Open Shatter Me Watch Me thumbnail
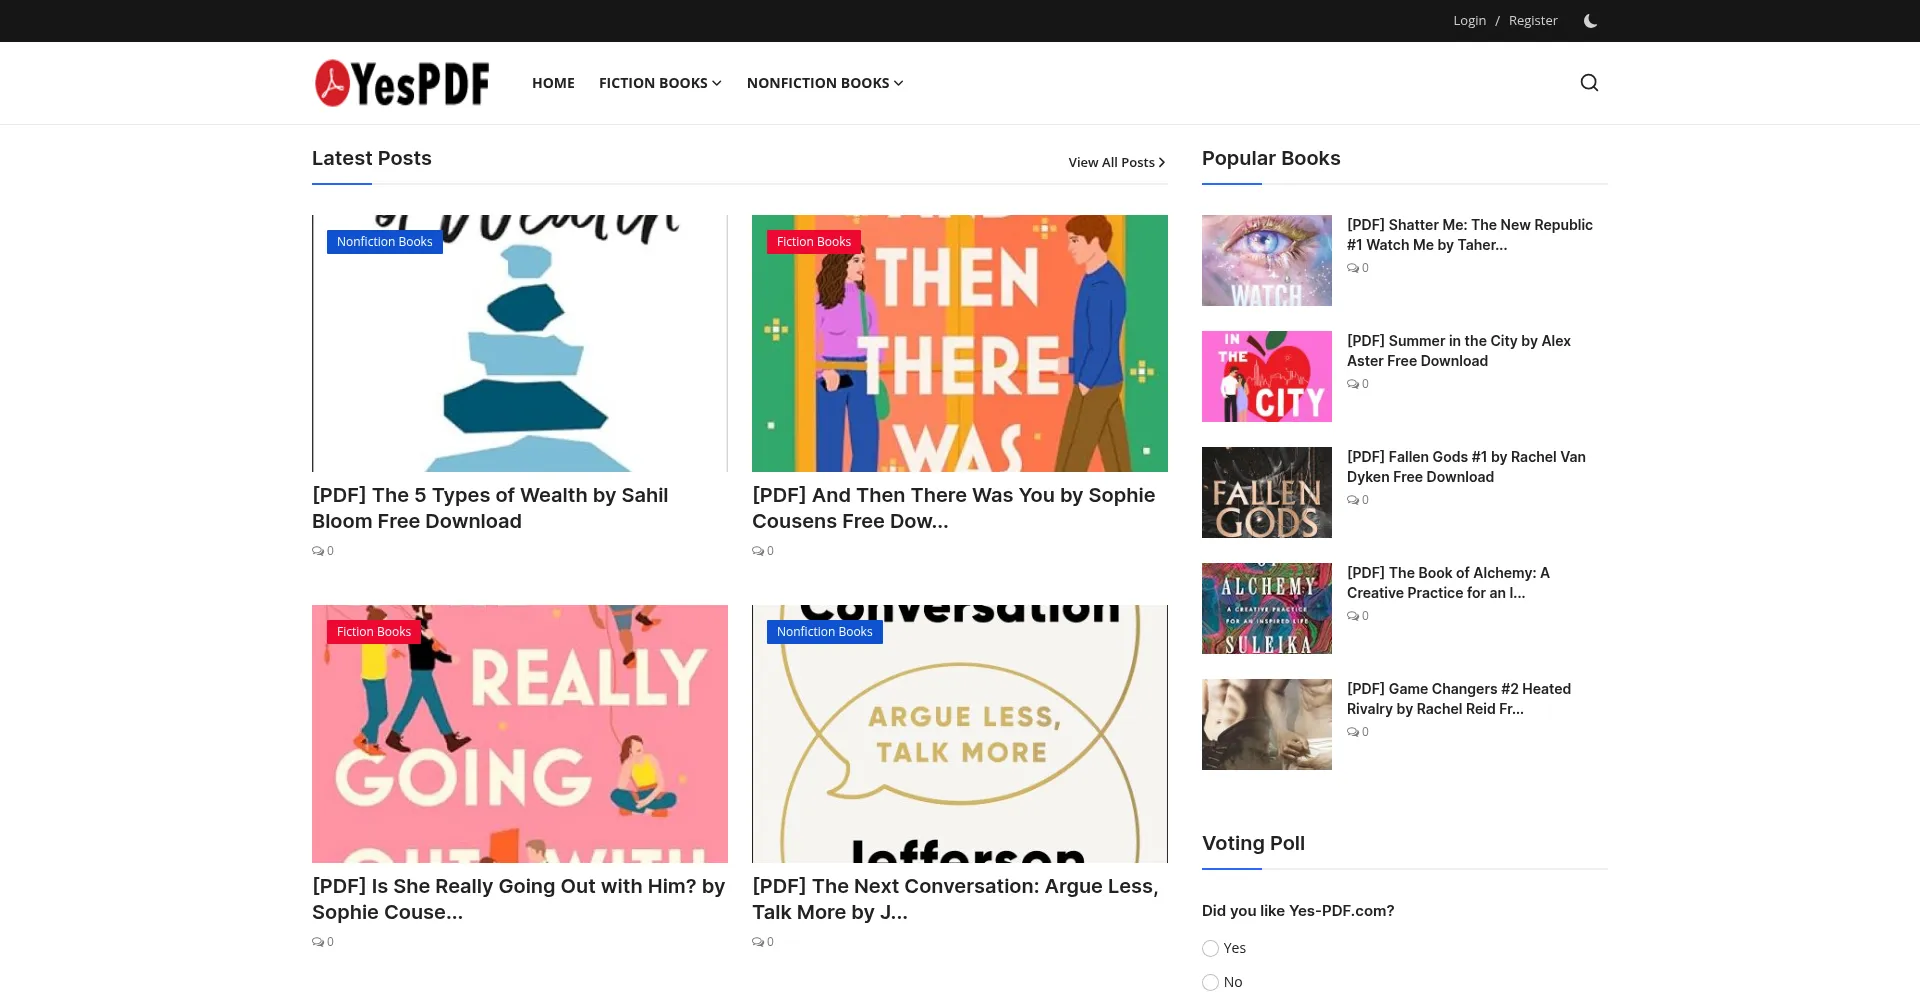Viewport: 1920px width, 993px height. click(1267, 260)
